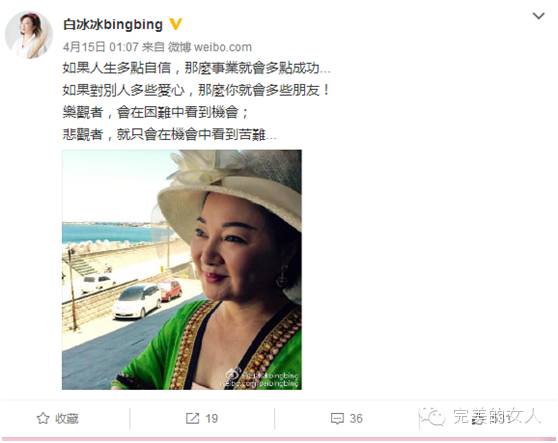The height and width of the screenshot is (443, 558).
Task: Click the gold verified V badge
Action: (x=175, y=24)
